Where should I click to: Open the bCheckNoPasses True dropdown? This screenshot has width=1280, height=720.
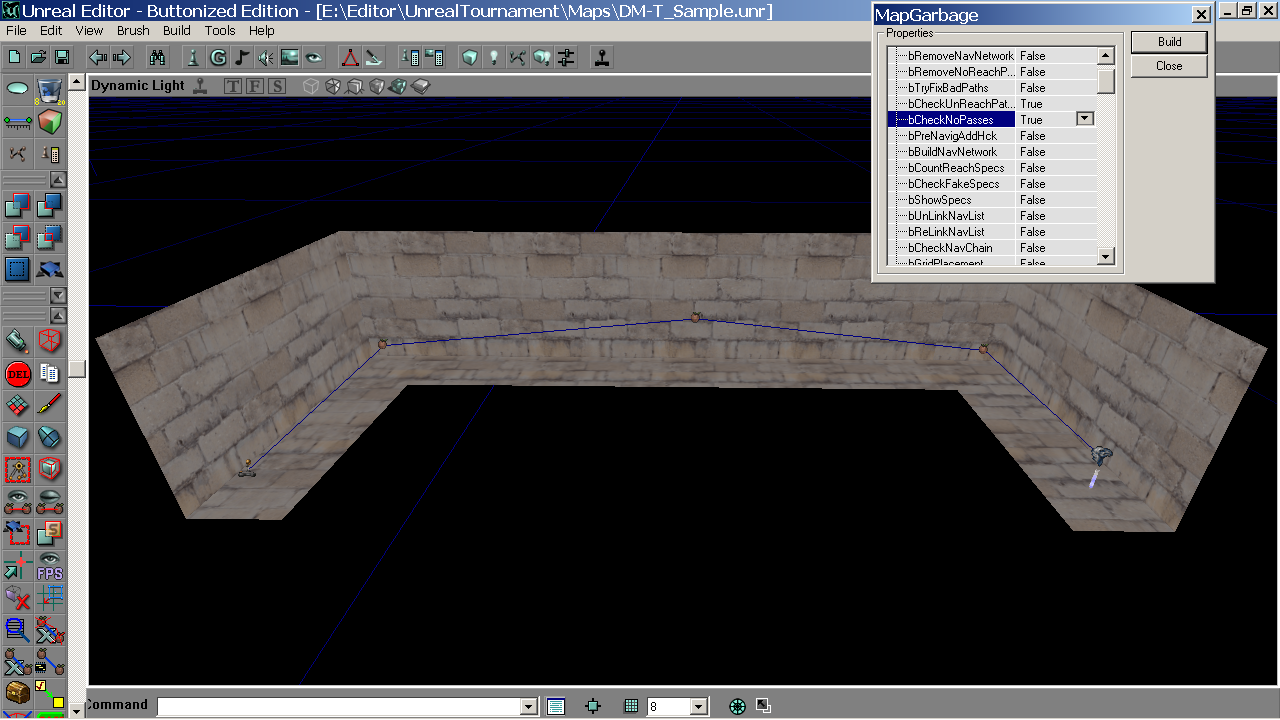(1085, 119)
